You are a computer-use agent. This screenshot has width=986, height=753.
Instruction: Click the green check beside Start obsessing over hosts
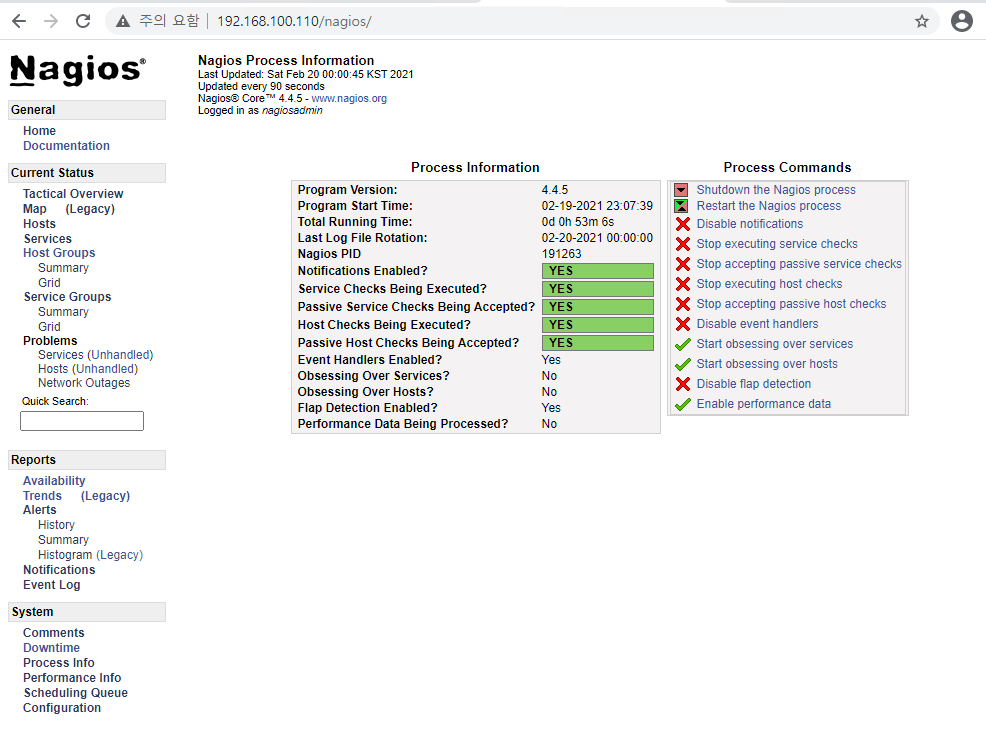pyautogui.click(x=683, y=365)
